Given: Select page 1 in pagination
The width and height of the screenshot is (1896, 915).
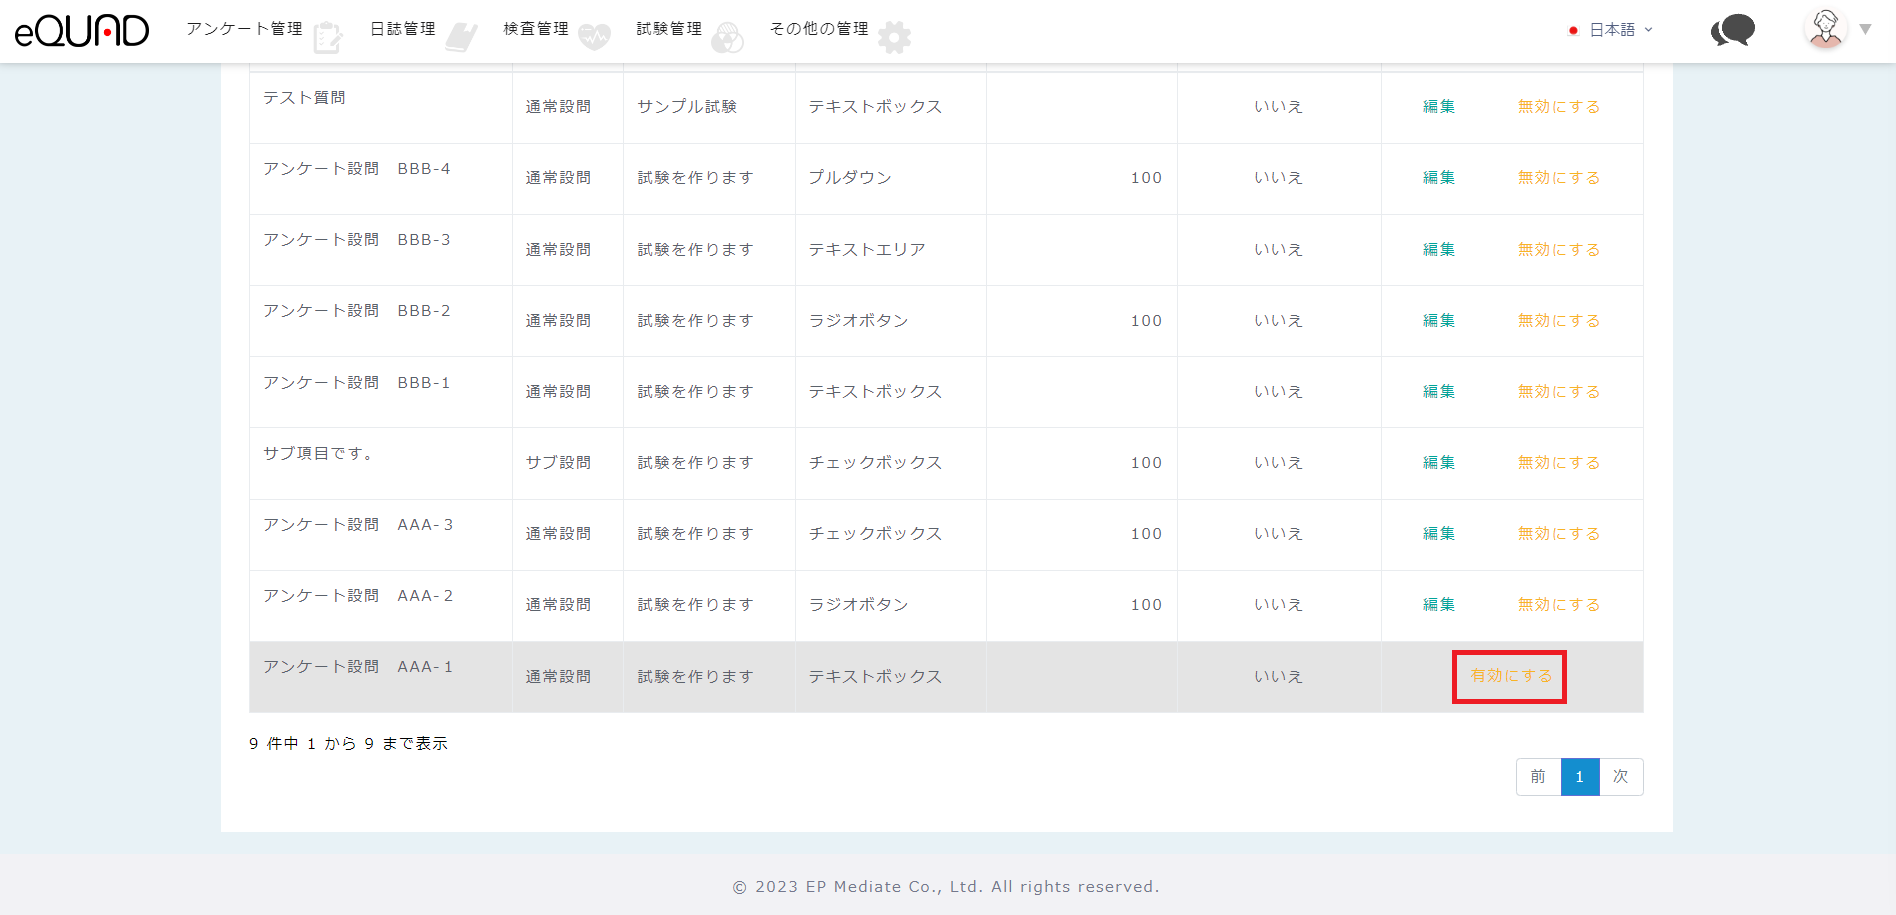Looking at the screenshot, I should (1580, 777).
